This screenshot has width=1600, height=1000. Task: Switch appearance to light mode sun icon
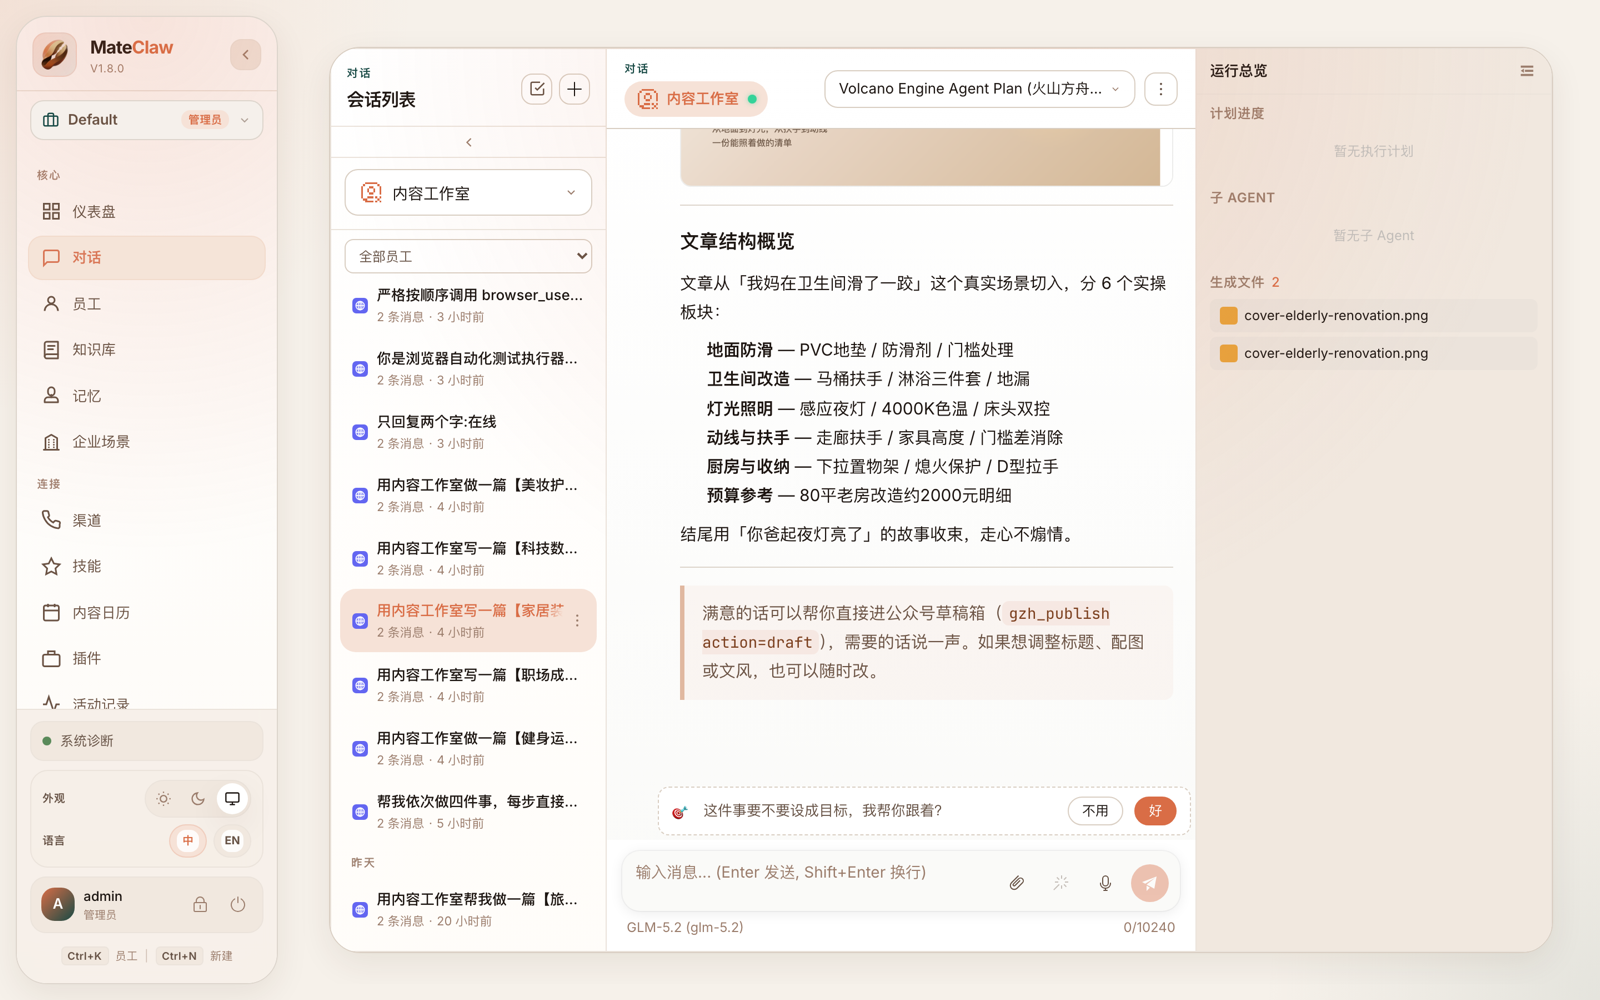point(163,798)
